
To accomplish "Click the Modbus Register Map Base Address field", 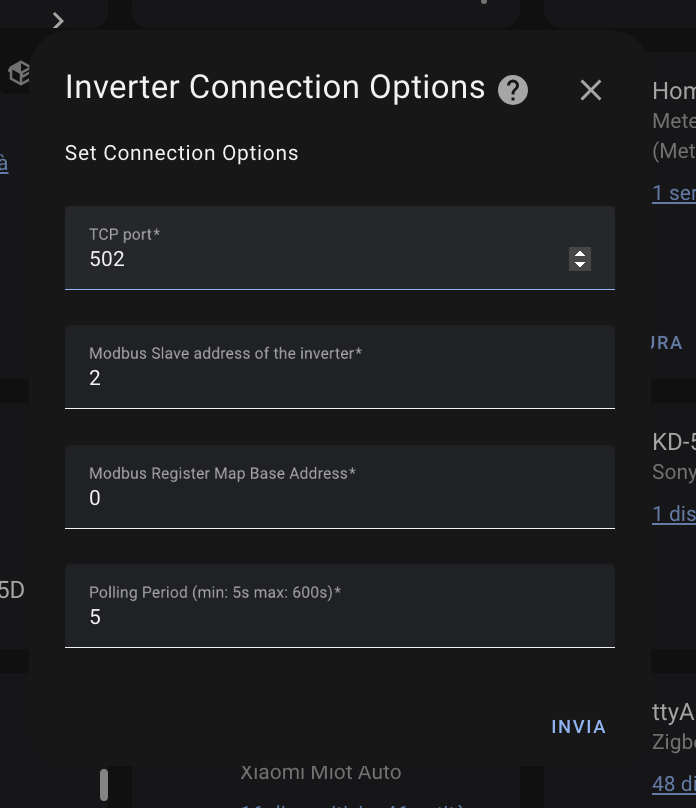I will pos(339,498).
